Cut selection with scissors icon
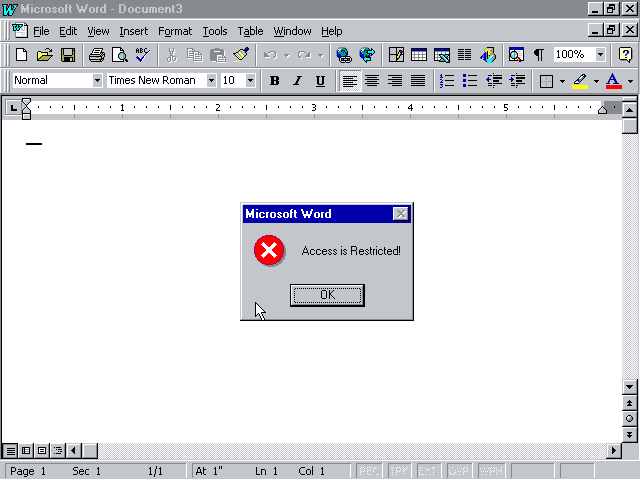 coord(172,55)
